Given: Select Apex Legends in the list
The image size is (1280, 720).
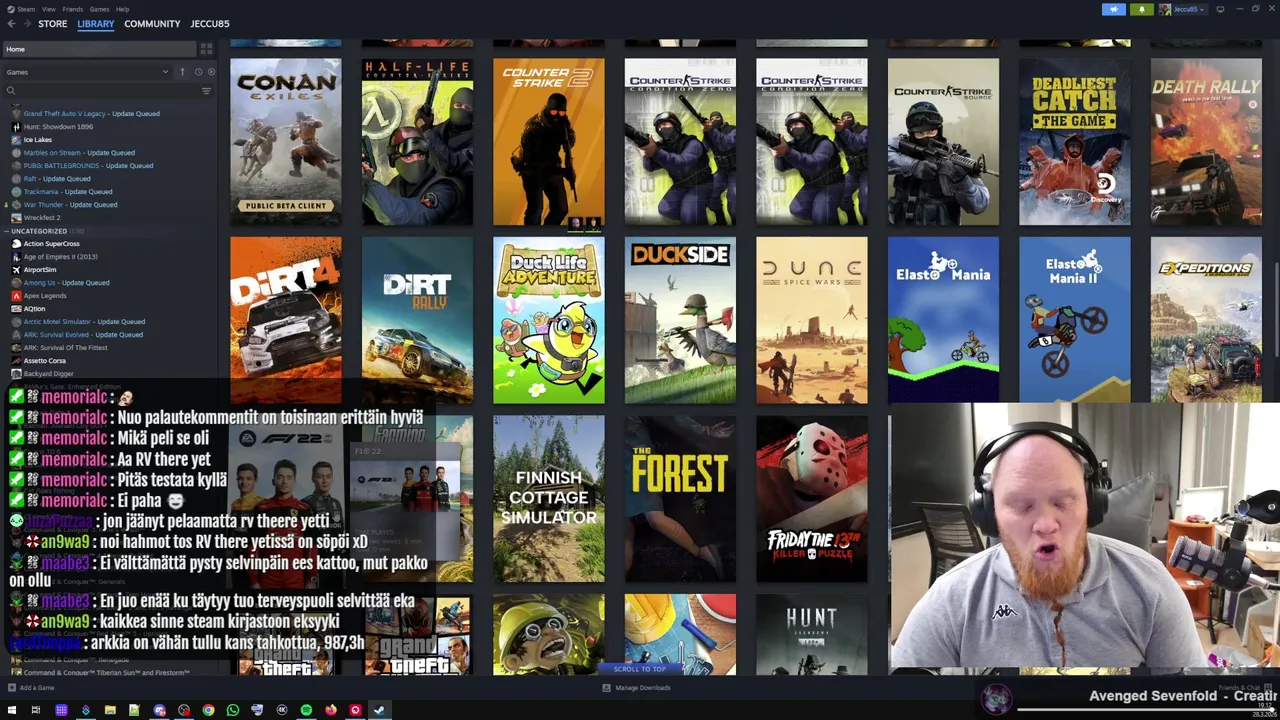Looking at the screenshot, I should click(x=45, y=296).
